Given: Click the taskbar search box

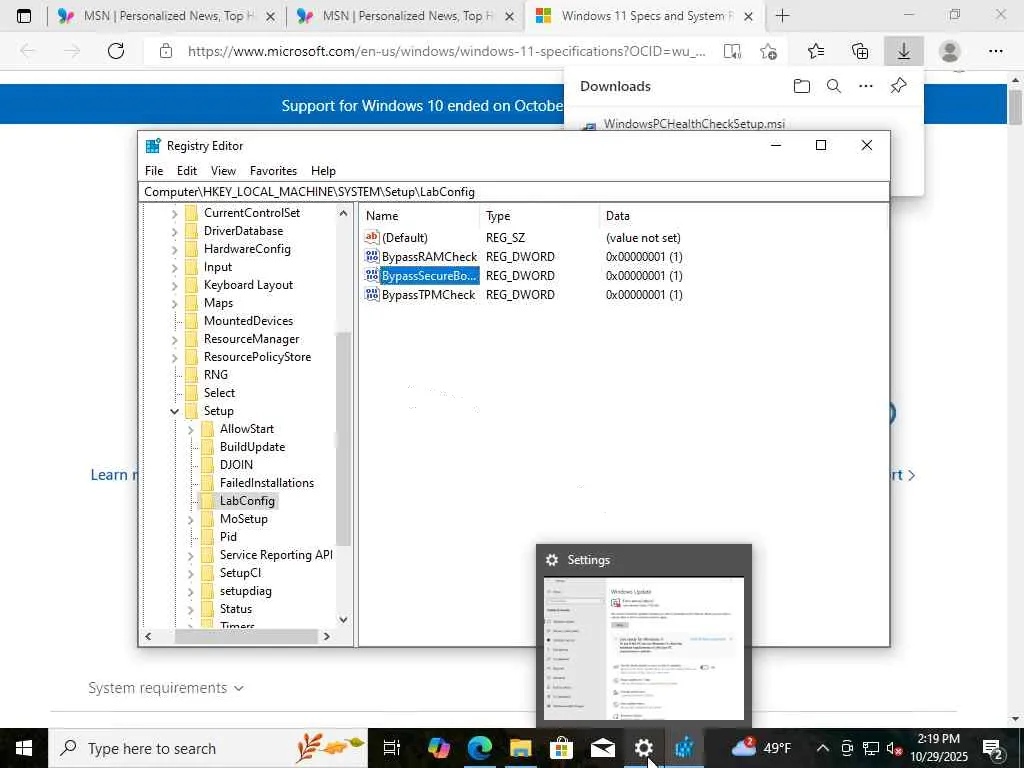Looking at the screenshot, I should pyautogui.click(x=208, y=748).
